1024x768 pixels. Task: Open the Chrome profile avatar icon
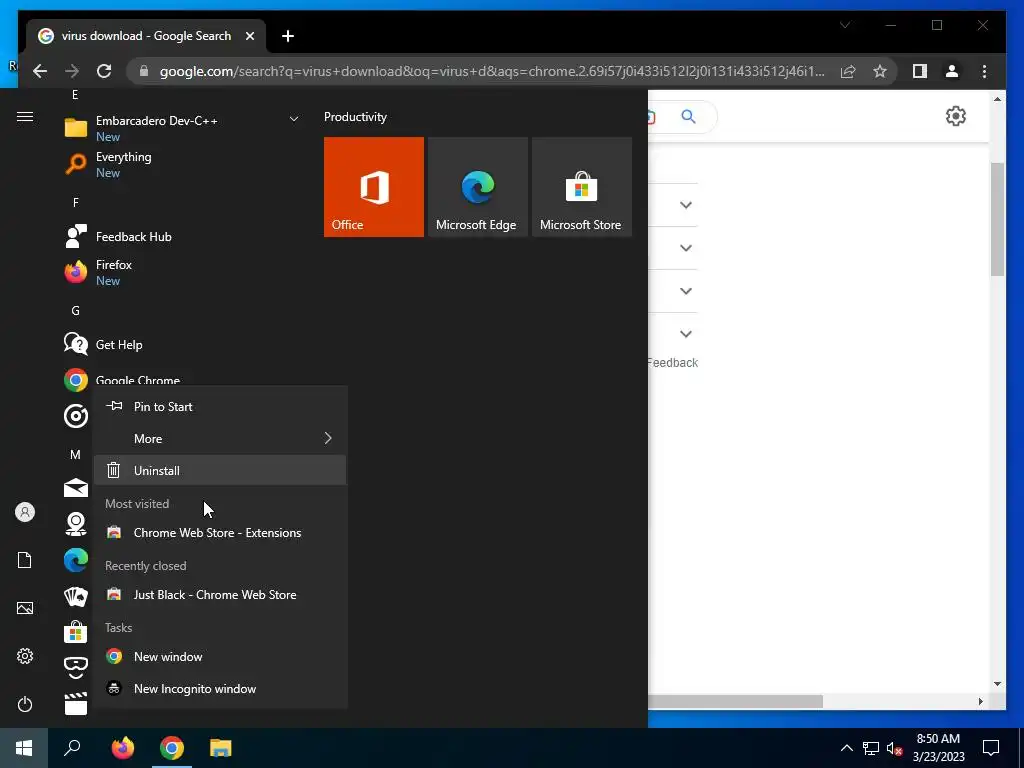click(952, 71)
